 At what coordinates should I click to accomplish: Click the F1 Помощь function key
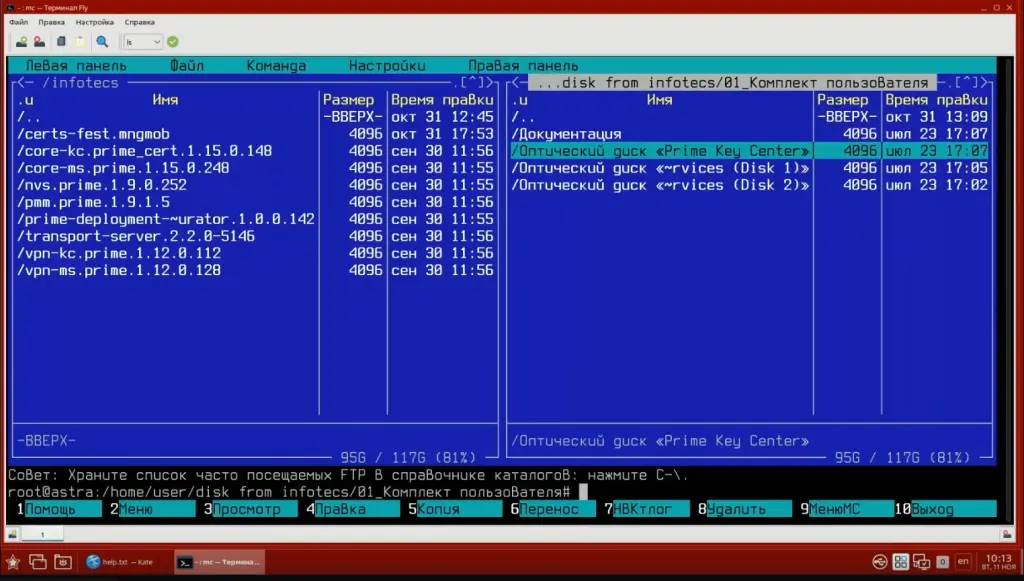[59, 509]
